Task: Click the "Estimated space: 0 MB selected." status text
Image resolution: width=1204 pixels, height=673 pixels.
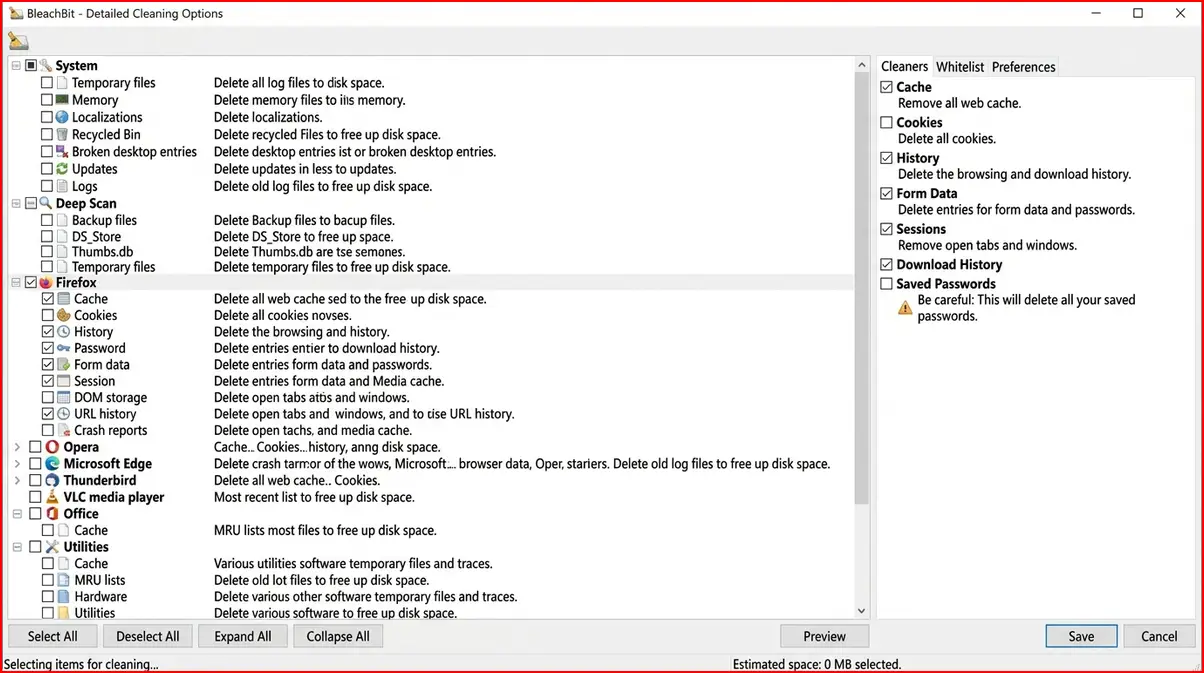Action: click(817, 664)
